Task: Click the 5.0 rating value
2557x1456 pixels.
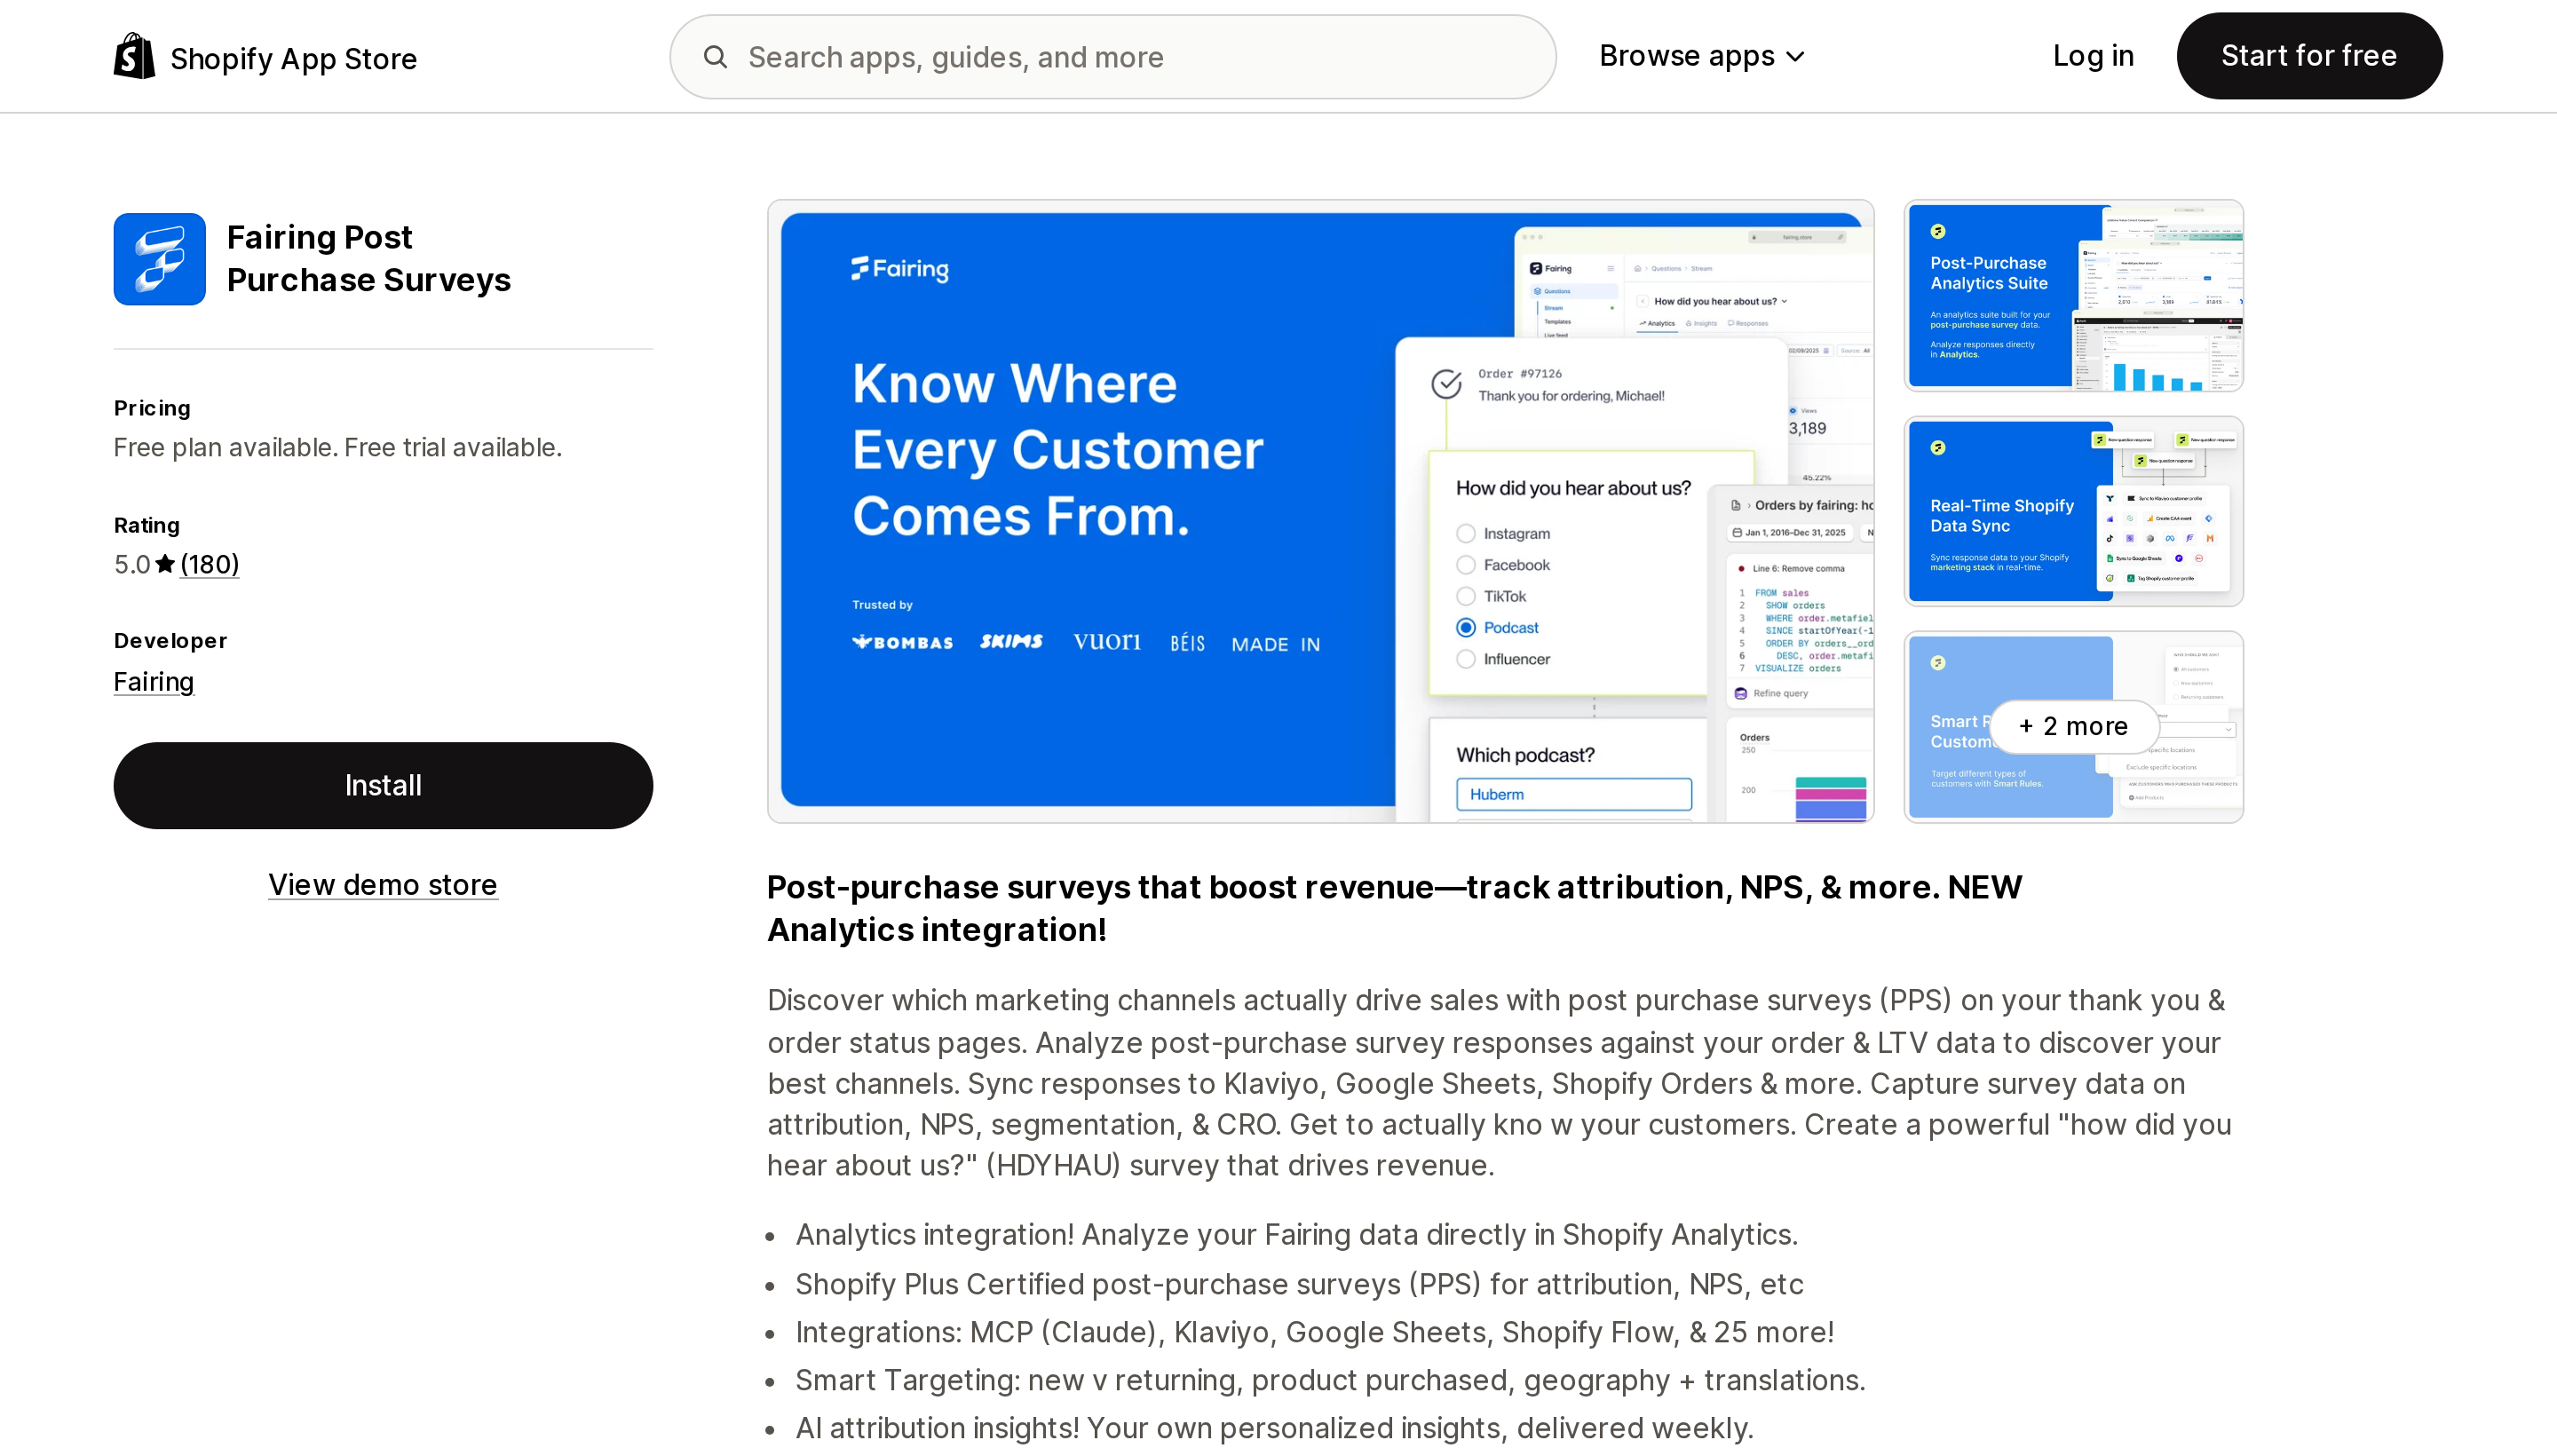Action: click(131, 564)
